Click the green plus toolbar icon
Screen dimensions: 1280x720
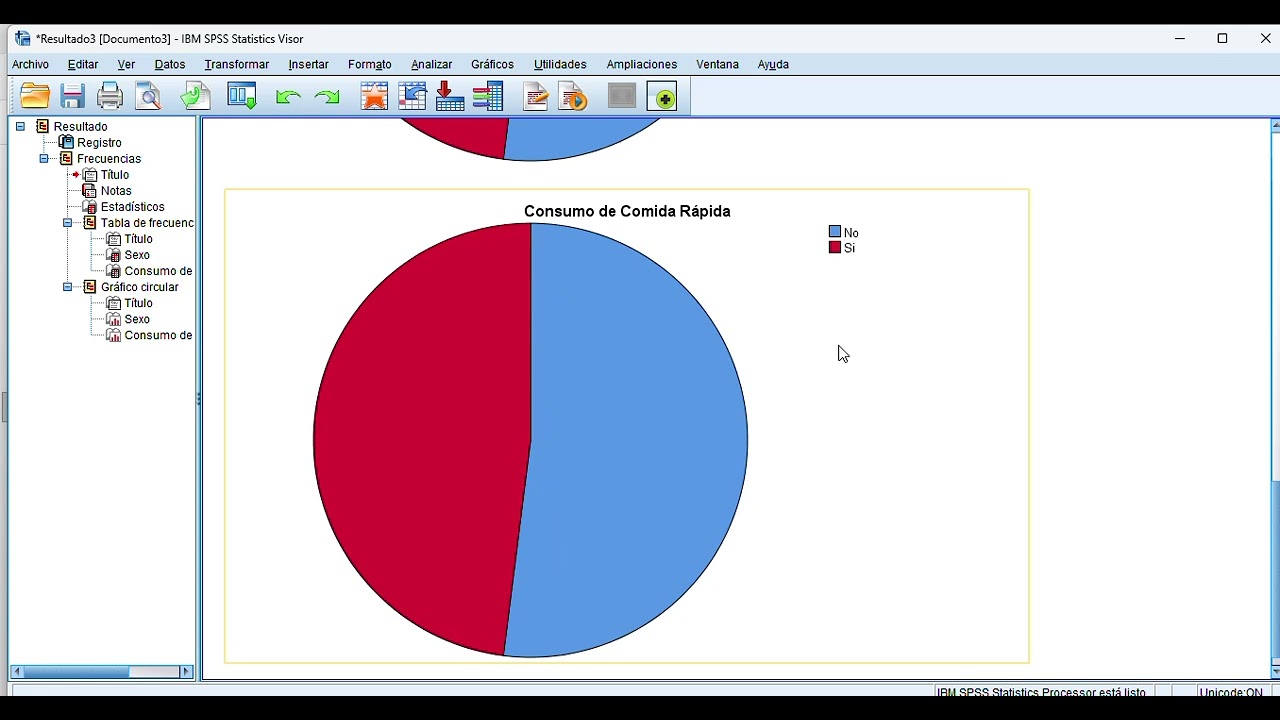tap(663, 96)
